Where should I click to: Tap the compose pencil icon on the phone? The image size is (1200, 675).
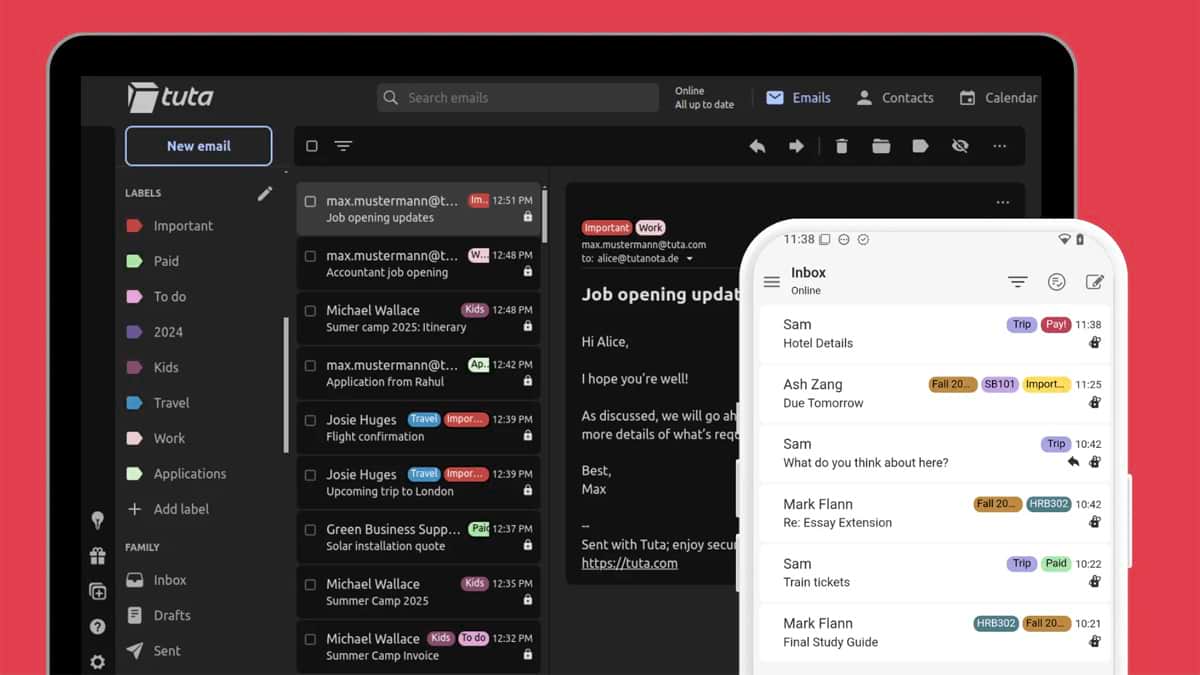pos(1096,282)
